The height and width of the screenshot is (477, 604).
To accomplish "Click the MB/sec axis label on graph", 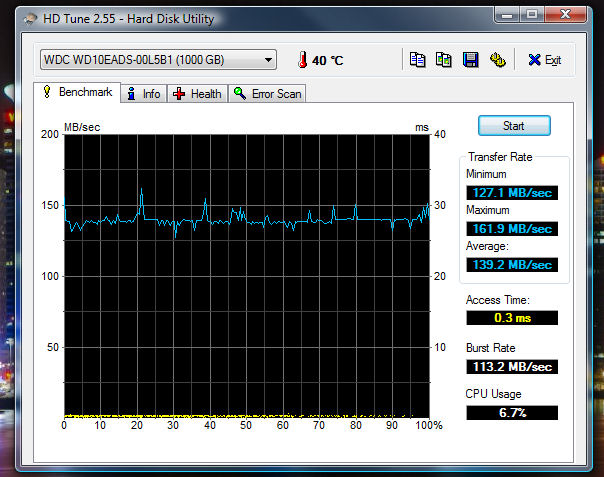I will pyautogui.click(x=82, y=127).
